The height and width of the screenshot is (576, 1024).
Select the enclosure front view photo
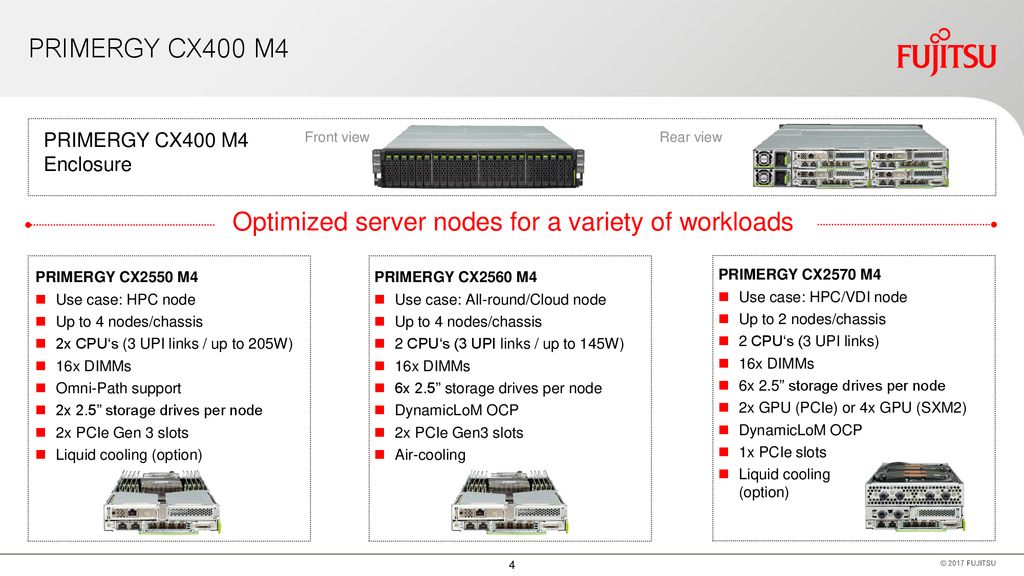click(478, 156)
